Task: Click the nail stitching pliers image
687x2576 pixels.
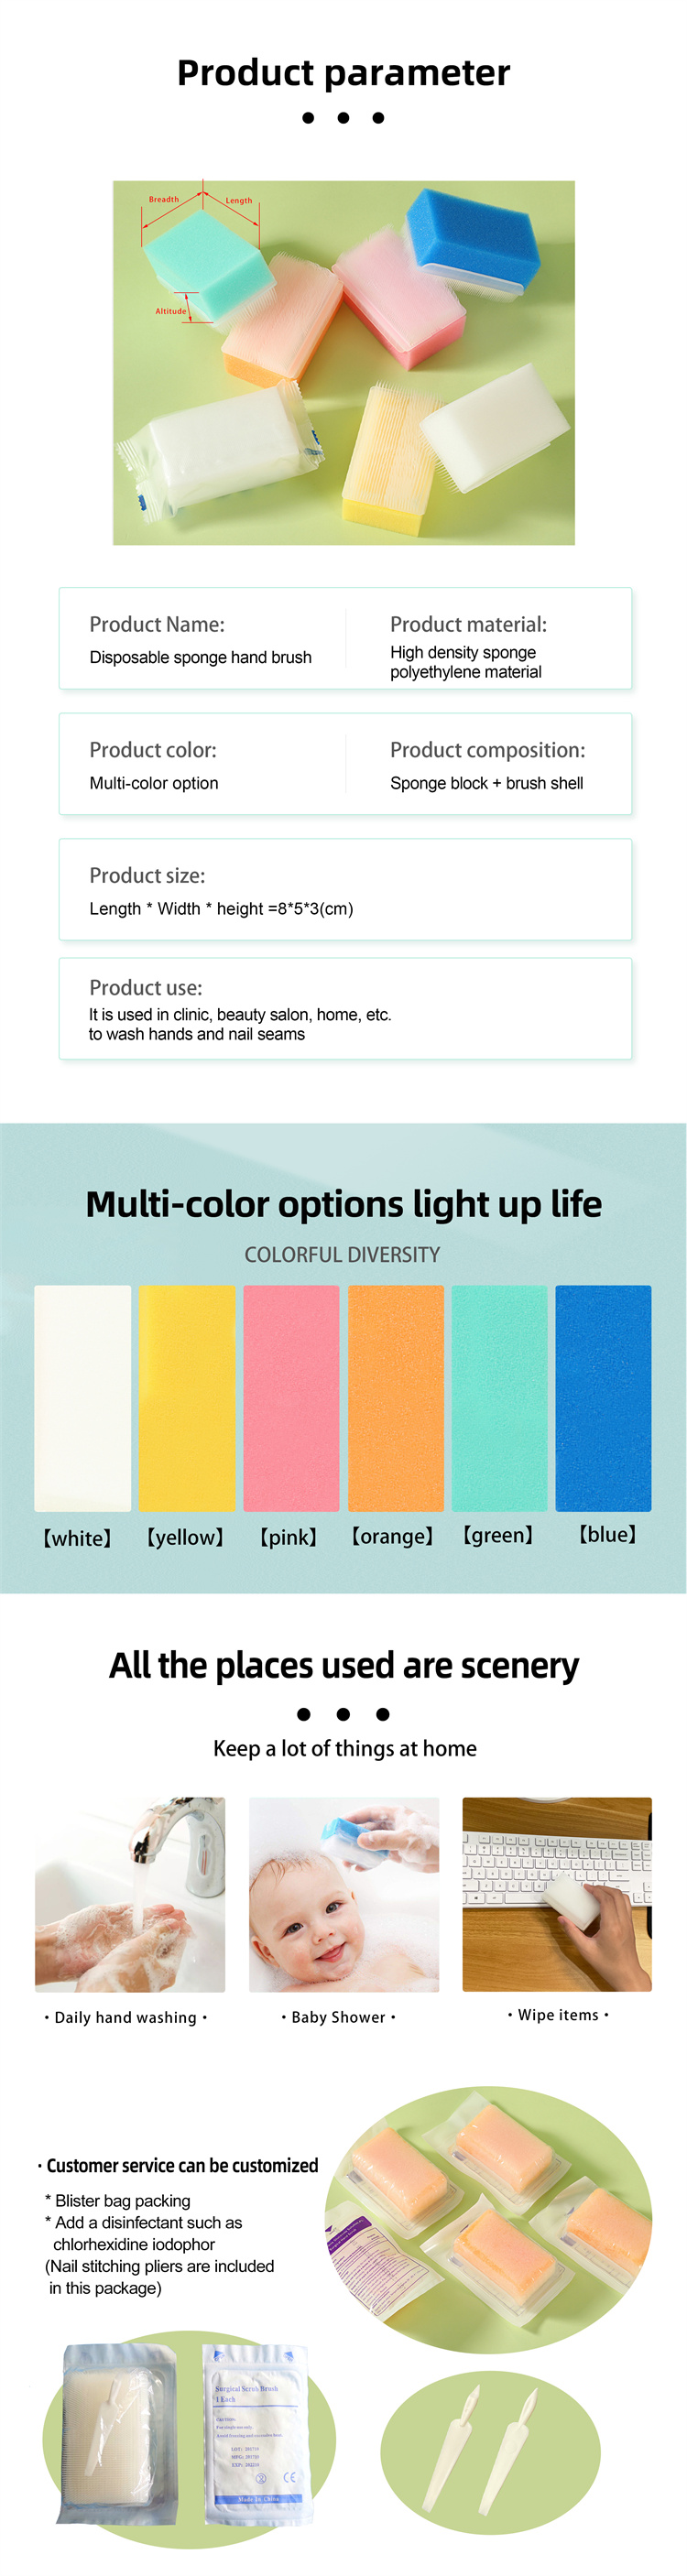Action: tap(491, 2450)
